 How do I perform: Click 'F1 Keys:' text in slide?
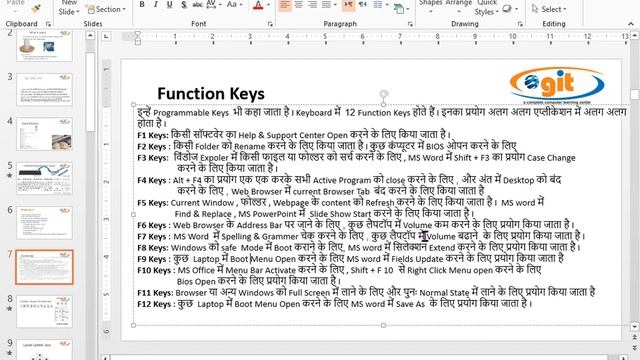153,135
